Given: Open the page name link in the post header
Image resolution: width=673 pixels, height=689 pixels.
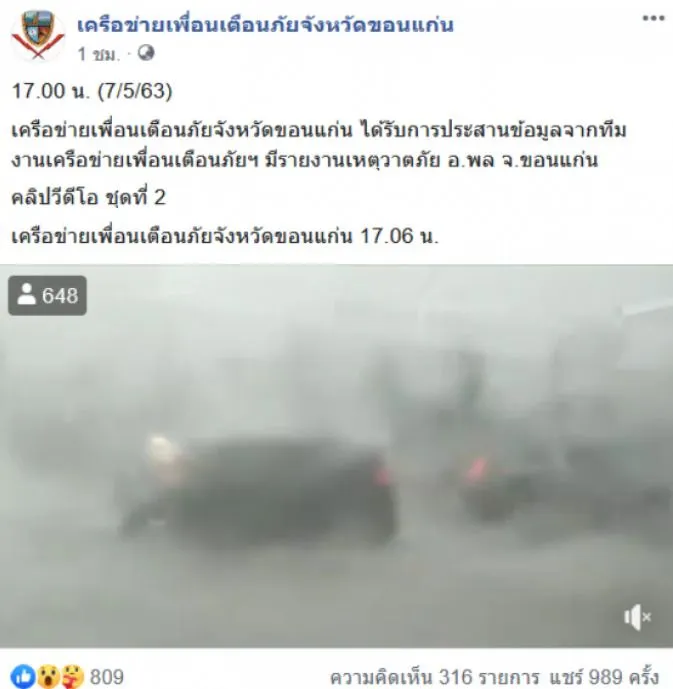Looking at the screenshot, I should pyautogui.click(x=265, y=25).
